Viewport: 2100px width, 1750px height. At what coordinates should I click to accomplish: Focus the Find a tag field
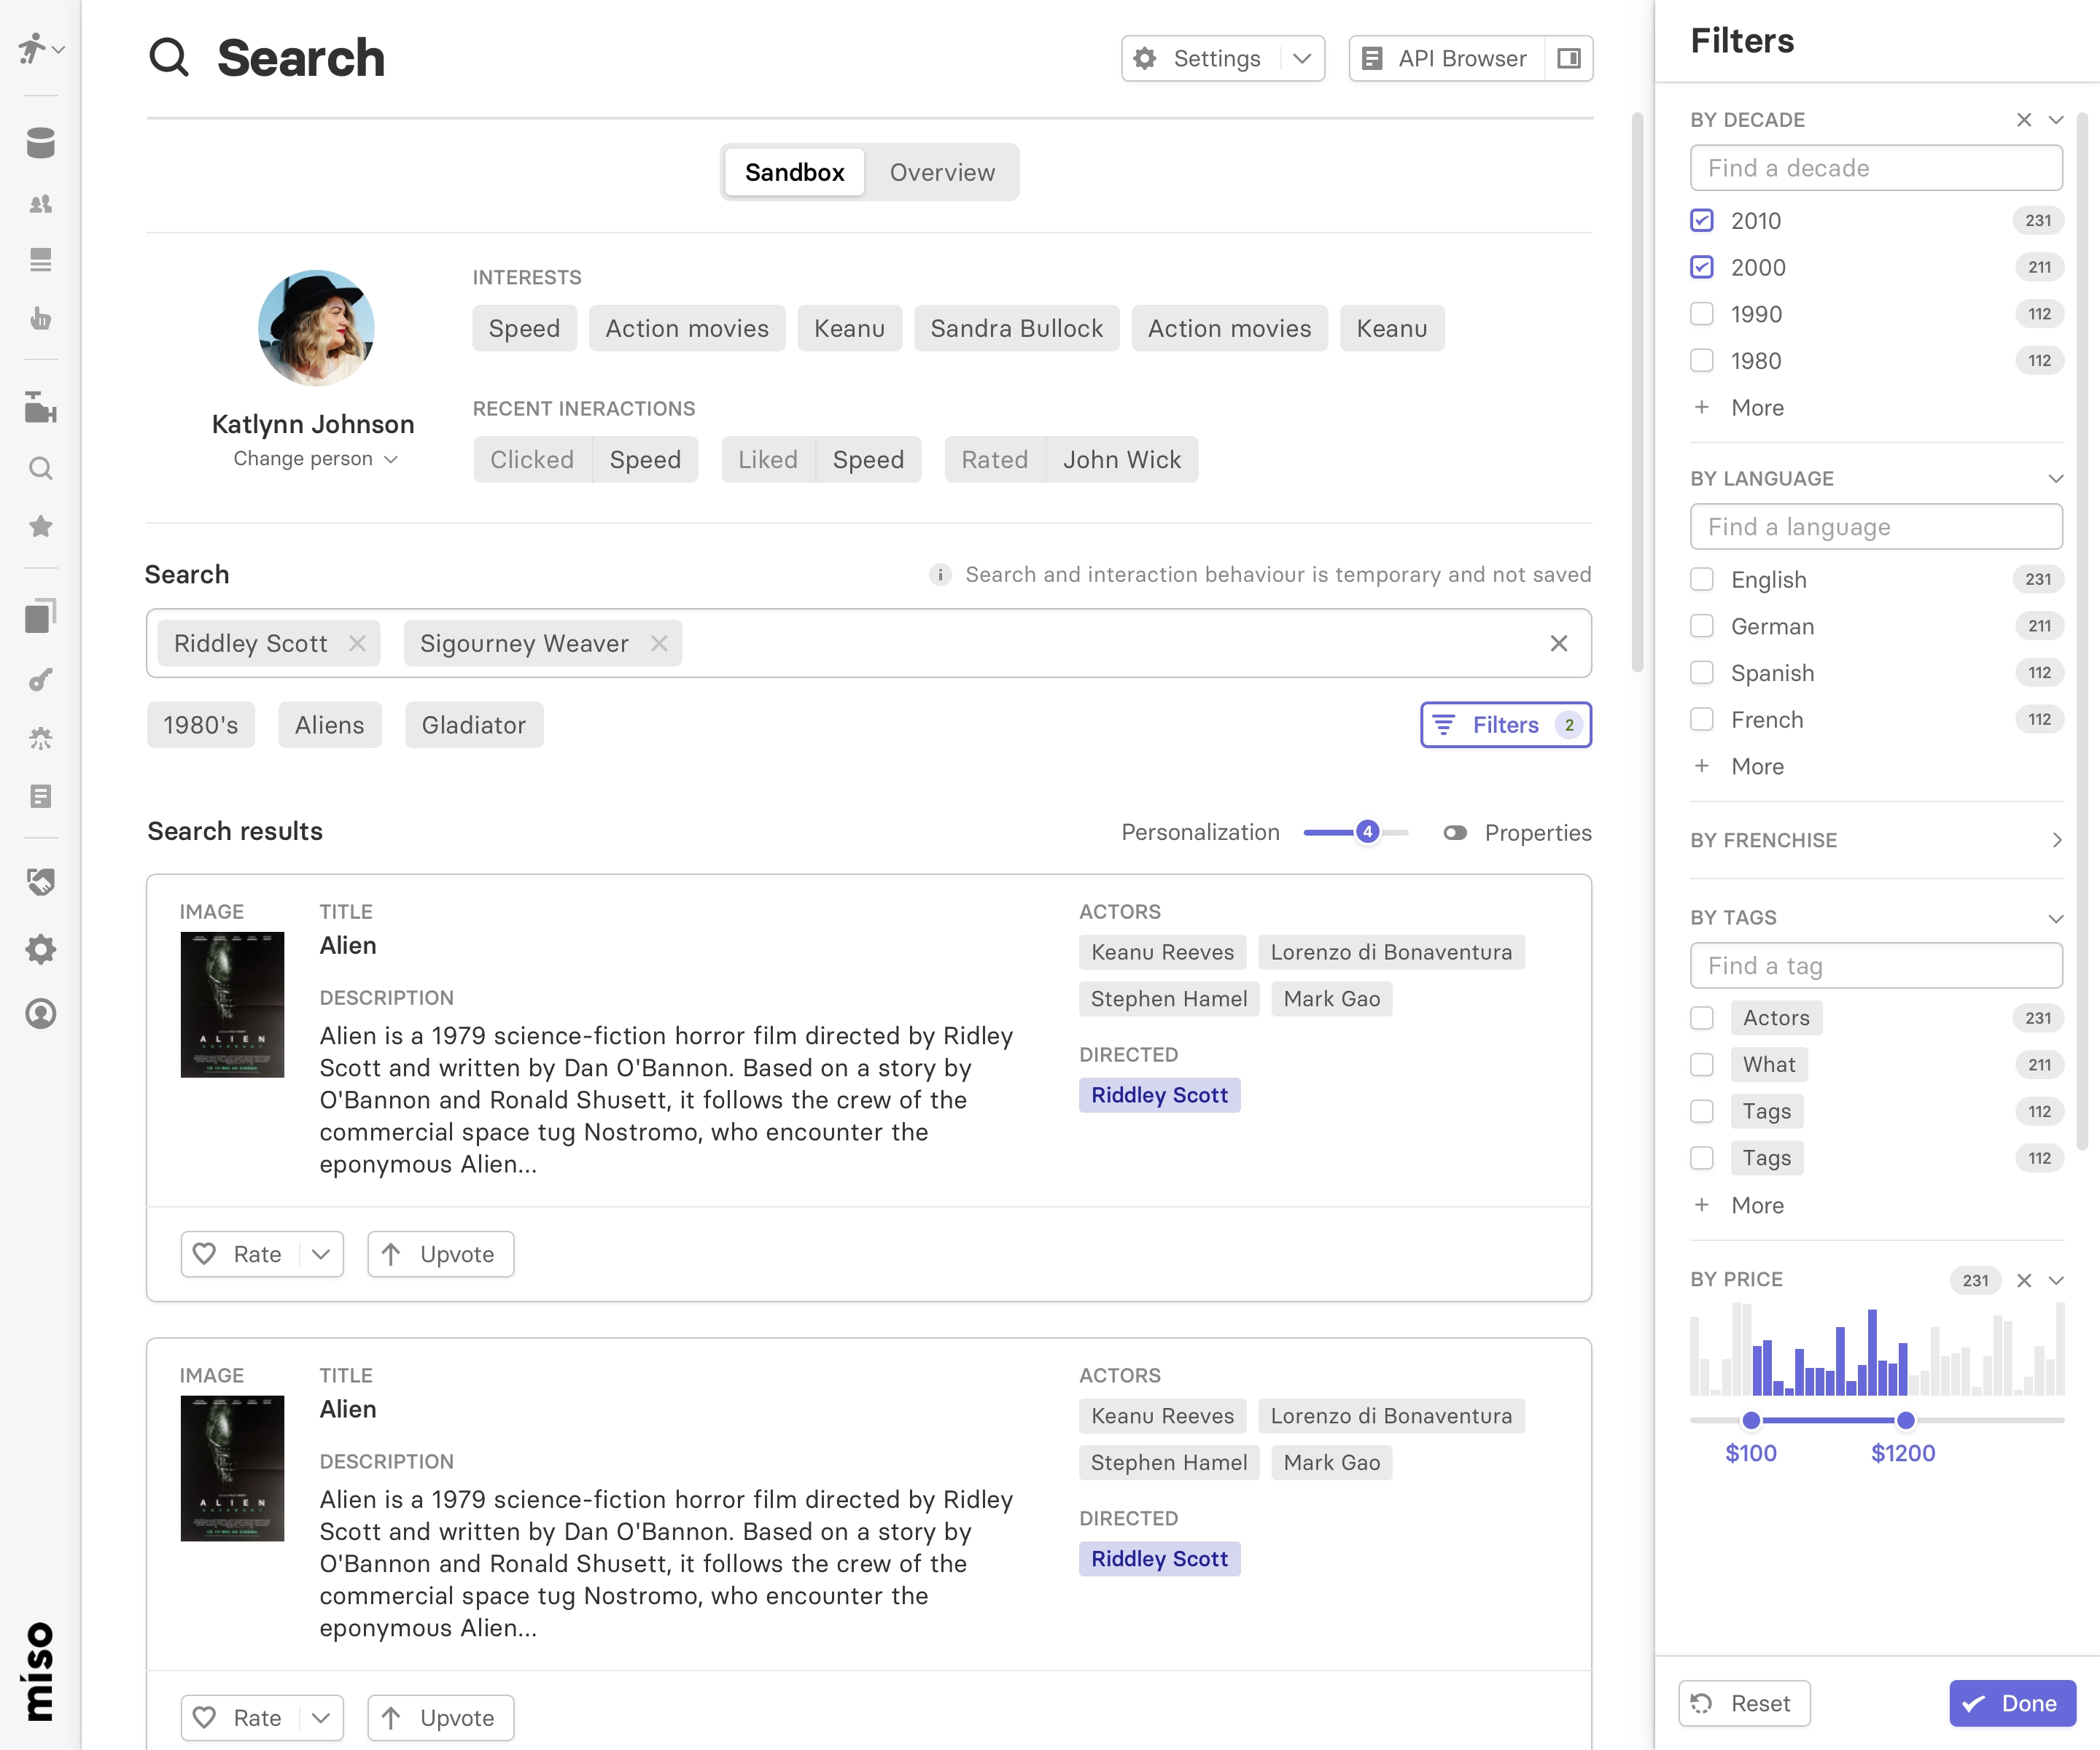tap(1876, 966)
